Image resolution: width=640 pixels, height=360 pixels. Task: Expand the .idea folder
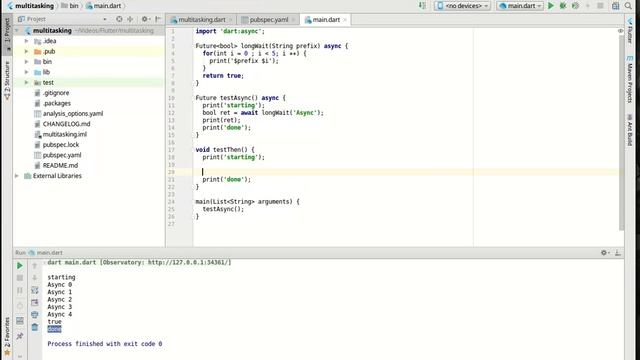click(27, 41)
